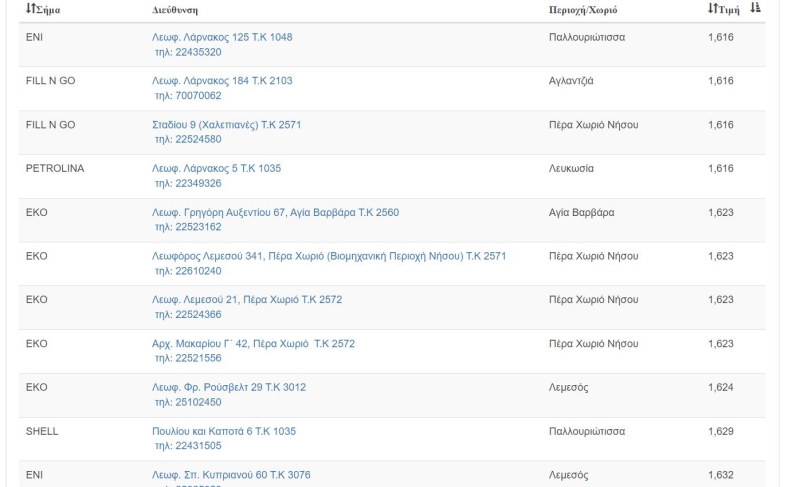Click phone number τηλ: 25102450
The height and width of the screenshot is (487, 800).
[188, 402]
